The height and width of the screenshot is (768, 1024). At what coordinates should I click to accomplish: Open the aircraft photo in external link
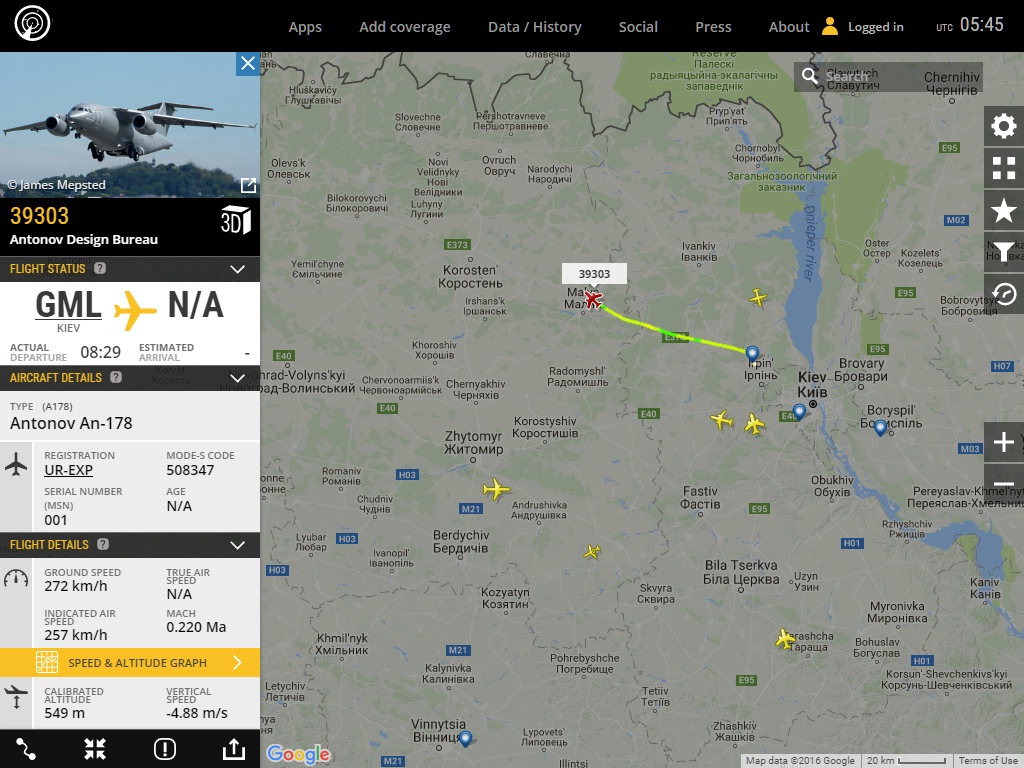tap(248, 185)
